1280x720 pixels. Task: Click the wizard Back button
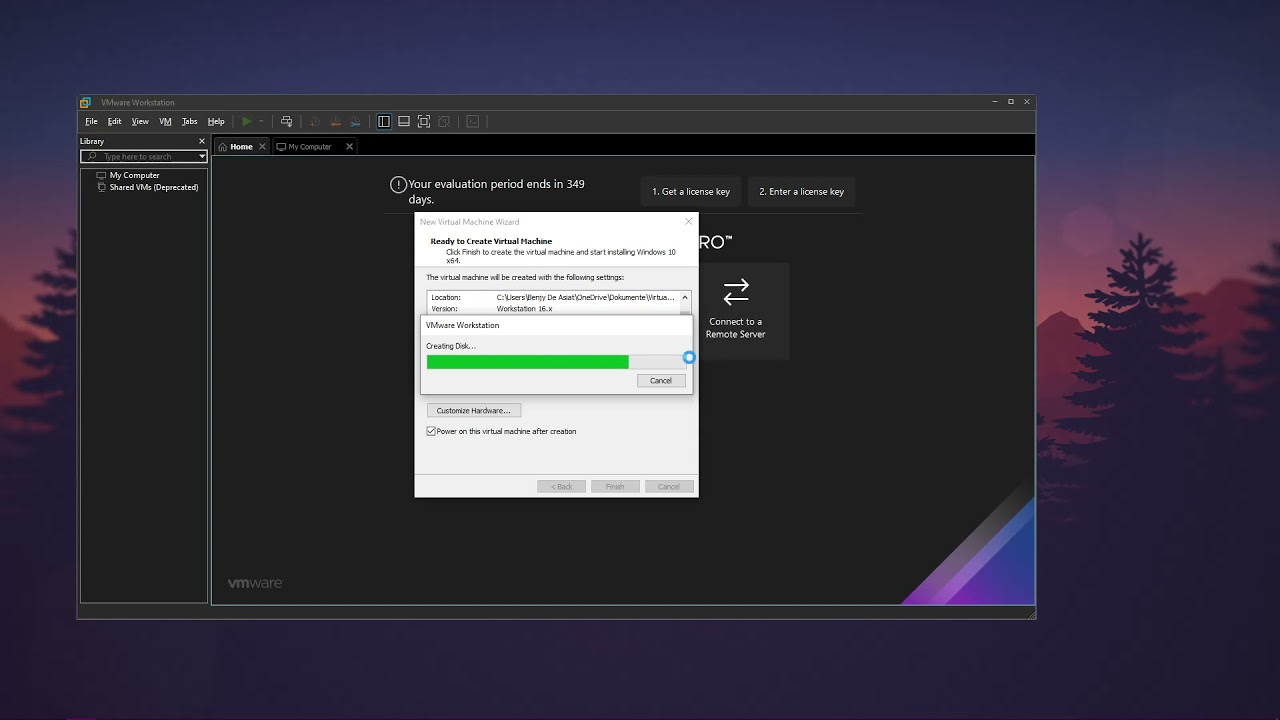(x=562, y=486)
